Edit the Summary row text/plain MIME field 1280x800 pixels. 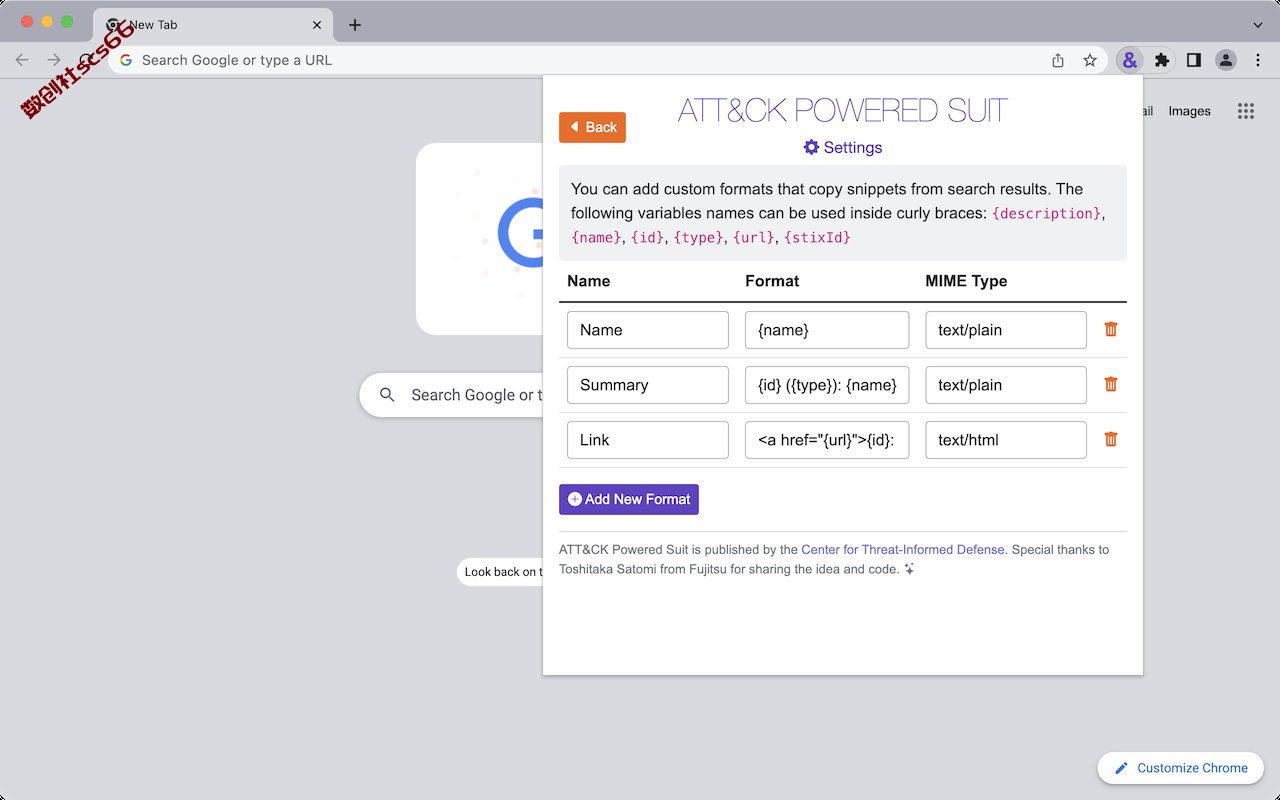1006,385
